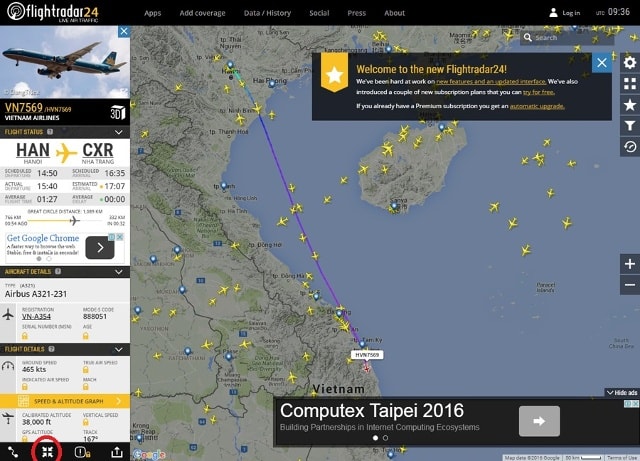The width and height of the screenshot is (640, 461).
Task: Open the filter funnel icon
Action: click(x=630, y=126)
